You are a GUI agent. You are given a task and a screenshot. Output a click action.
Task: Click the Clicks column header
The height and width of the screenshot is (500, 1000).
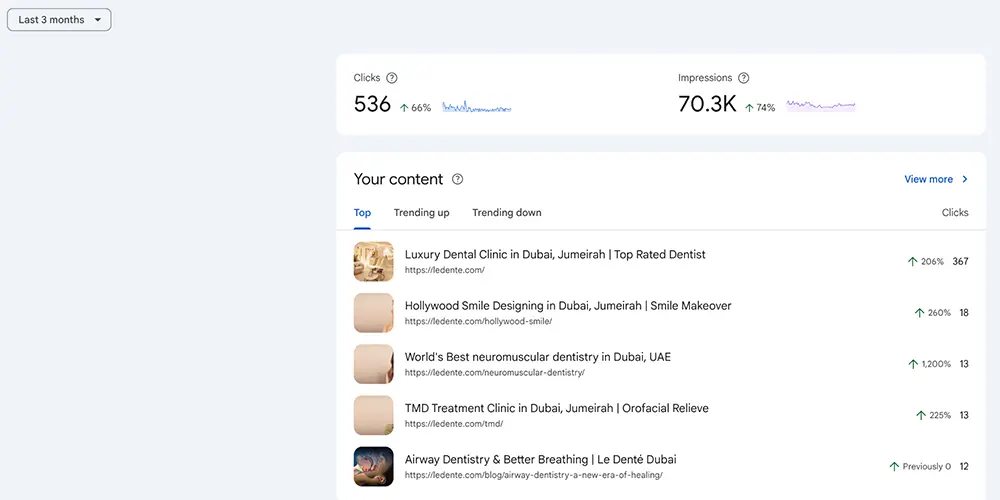(955, 213)
